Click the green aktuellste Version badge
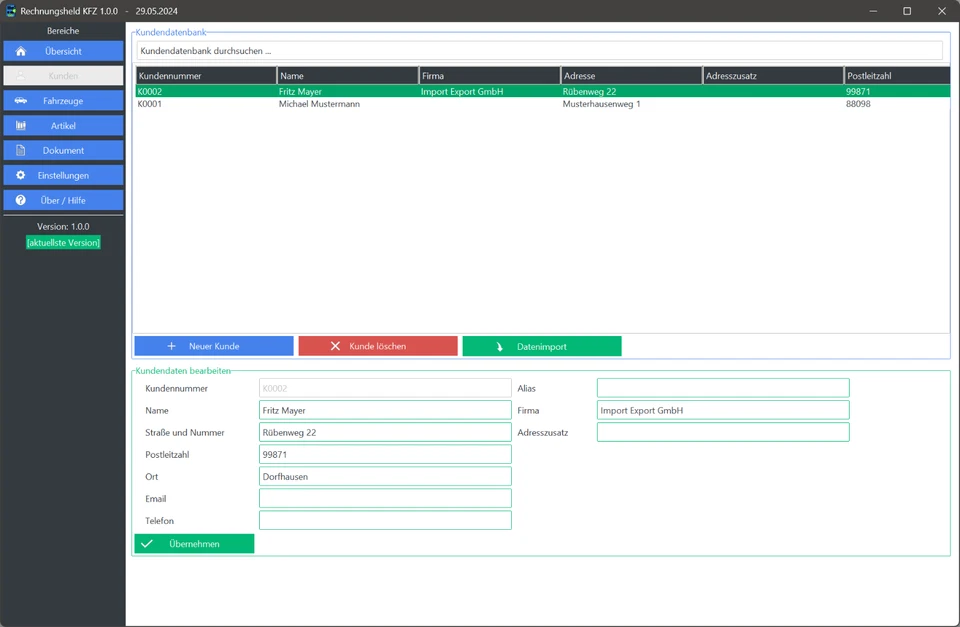Image resolution: width=960 pixels, height=627 pixels. (x=63, y=243)
